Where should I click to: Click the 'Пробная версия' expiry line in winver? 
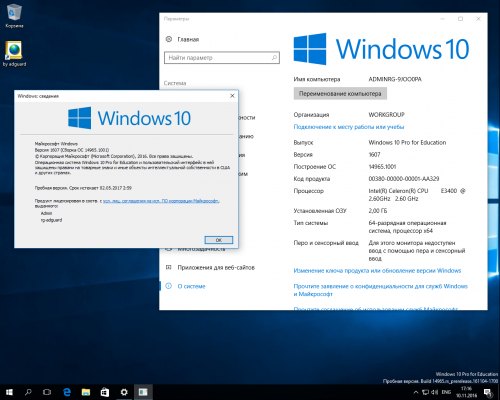(x=83, y=188)
